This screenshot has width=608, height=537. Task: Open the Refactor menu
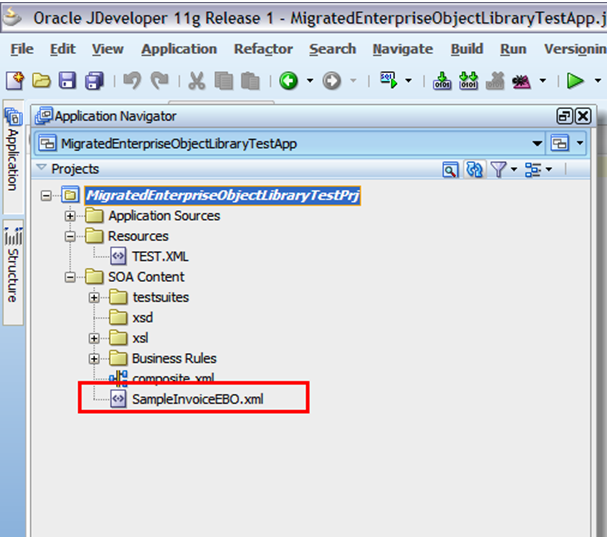[x=263, y=49]
